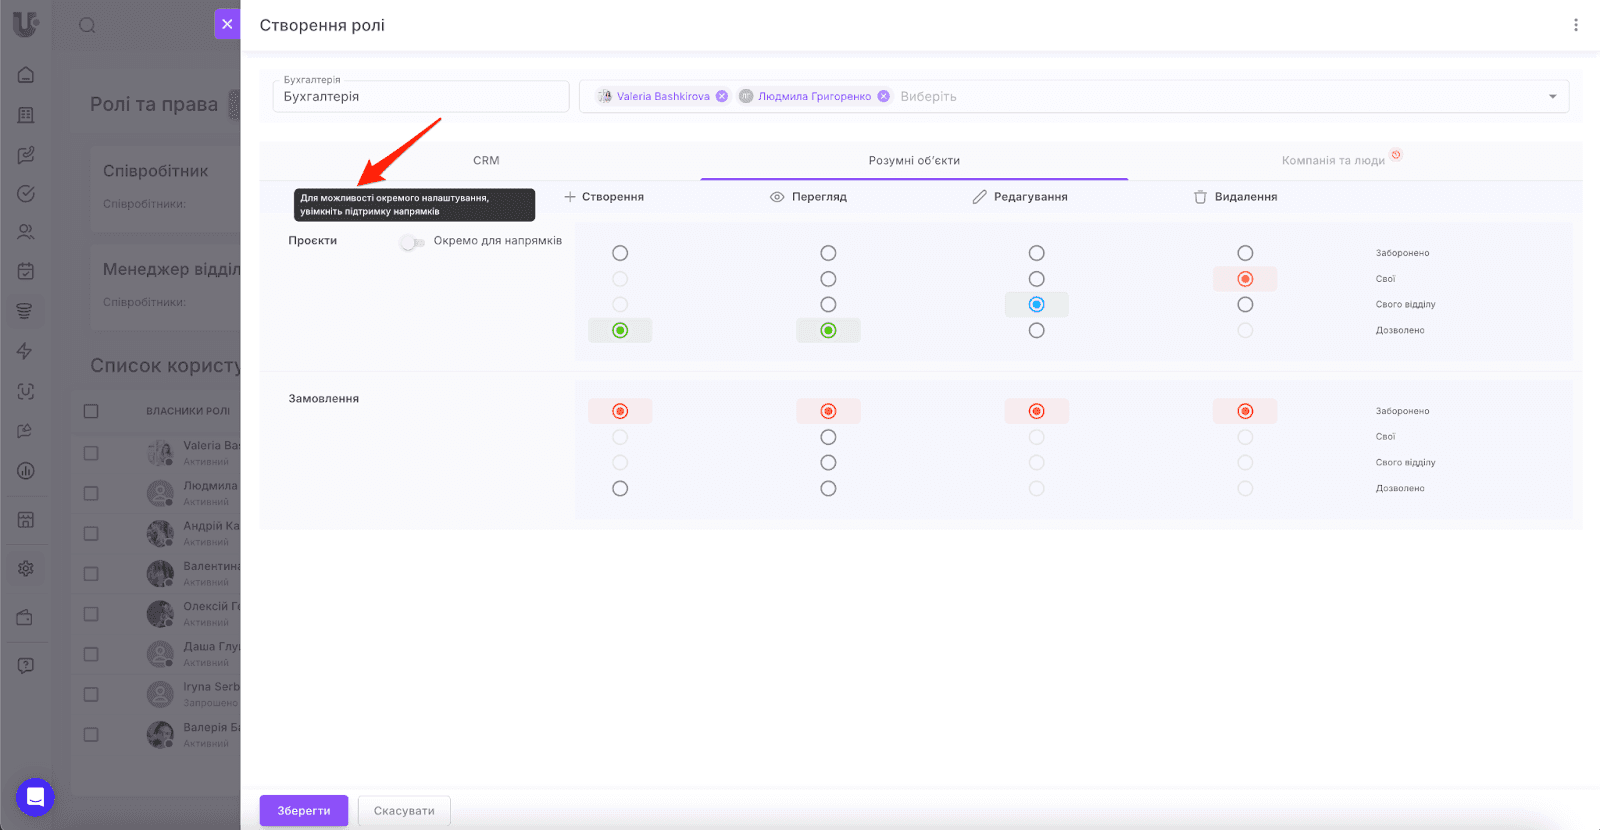The image size is (1600, 830).
Task: Tick the checkbox in the Даша row
Action: point(91,654)
